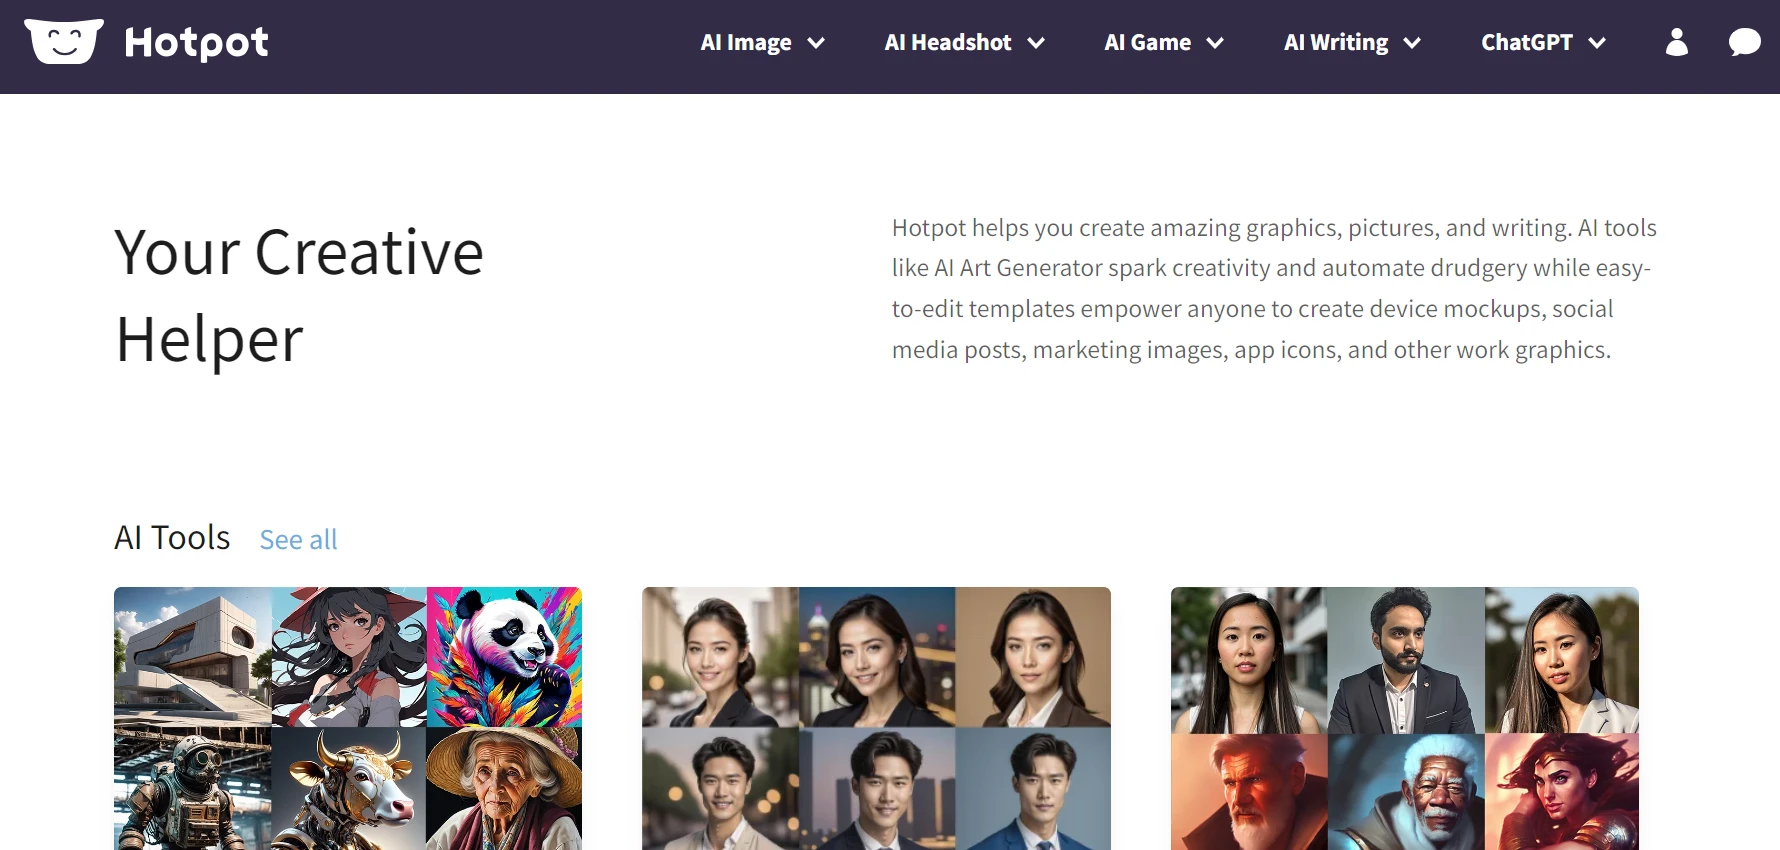
Task: Expand the AI Game dropdown chevron
Action: point(1215,43)
